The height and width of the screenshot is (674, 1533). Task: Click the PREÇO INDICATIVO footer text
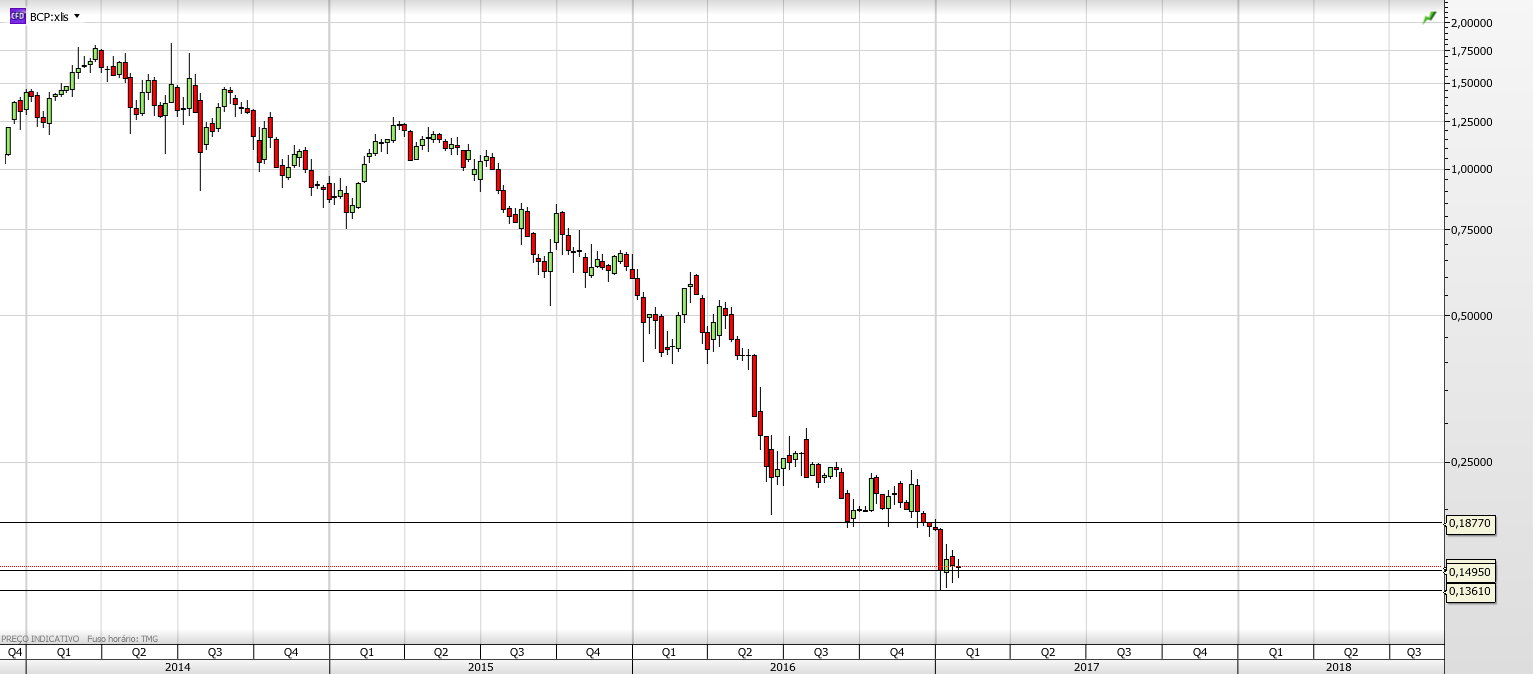(x=40, y=638)
